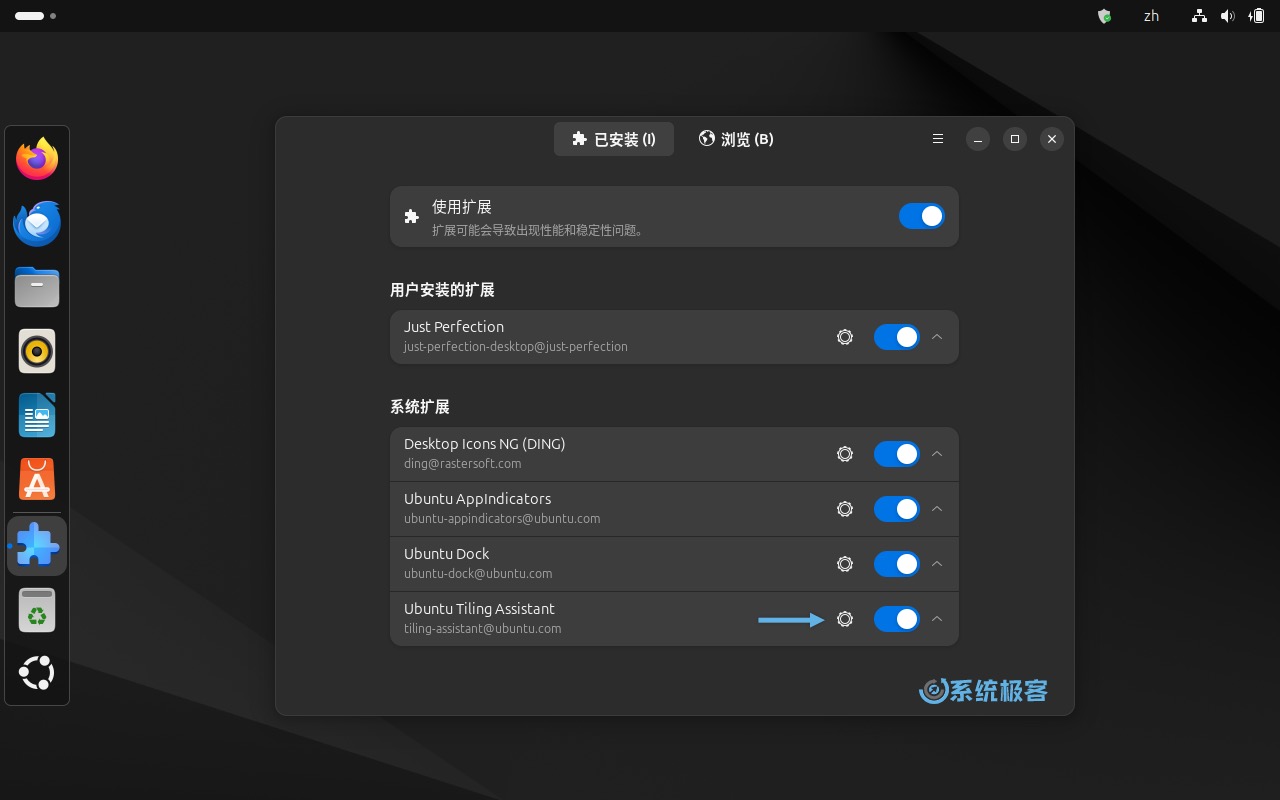Click the Activities workspace indicator pill

pyautogui.click(x=29, y=16)
